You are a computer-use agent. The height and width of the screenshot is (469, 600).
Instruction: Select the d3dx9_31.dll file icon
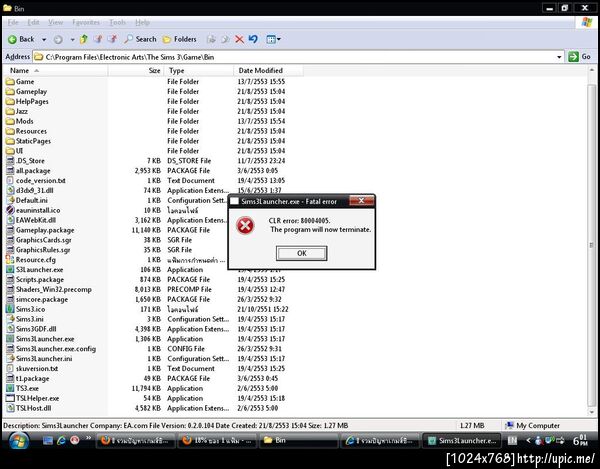(x=10, y=191)
